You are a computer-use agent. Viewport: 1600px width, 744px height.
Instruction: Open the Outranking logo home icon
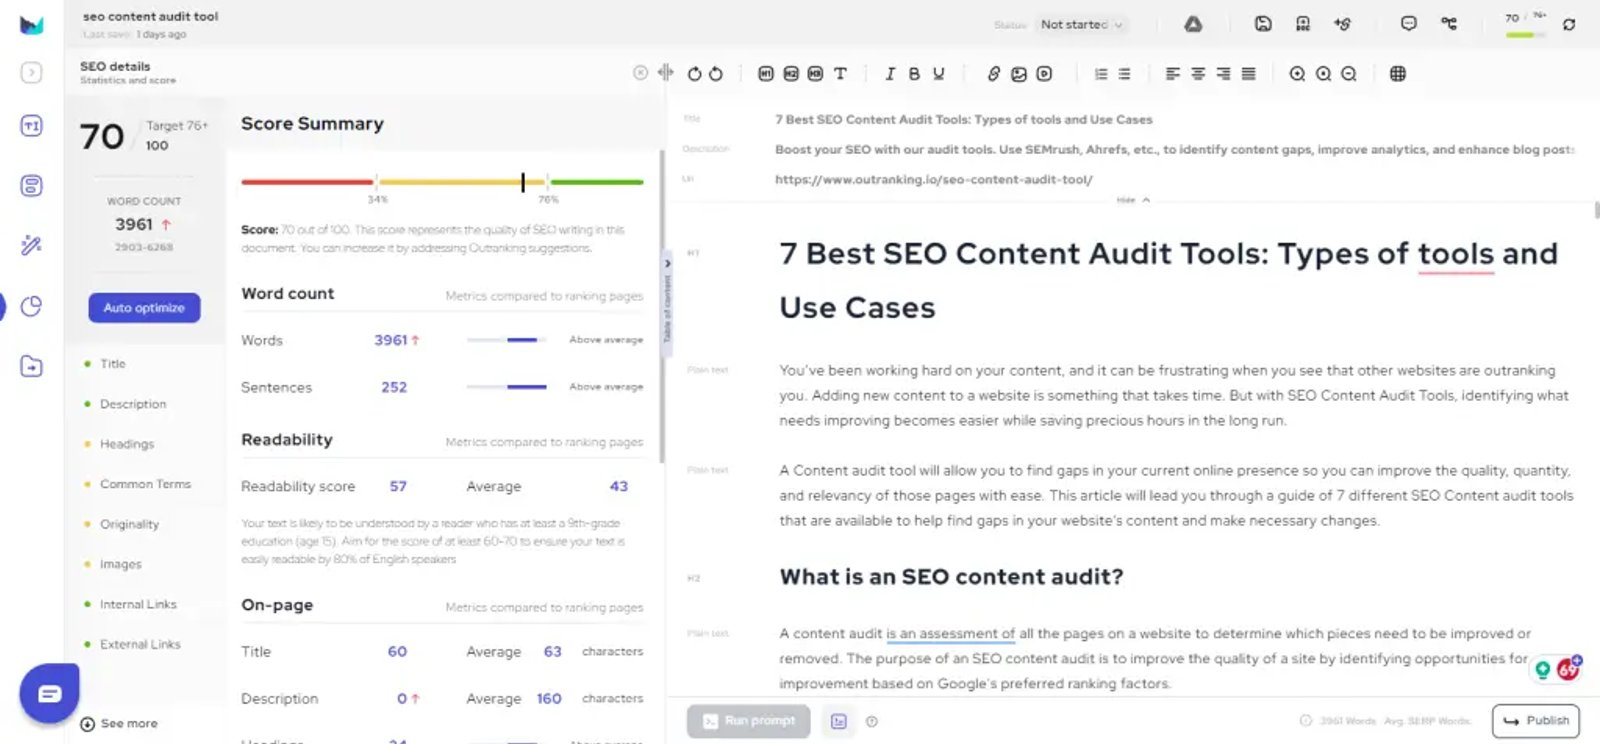32,25
